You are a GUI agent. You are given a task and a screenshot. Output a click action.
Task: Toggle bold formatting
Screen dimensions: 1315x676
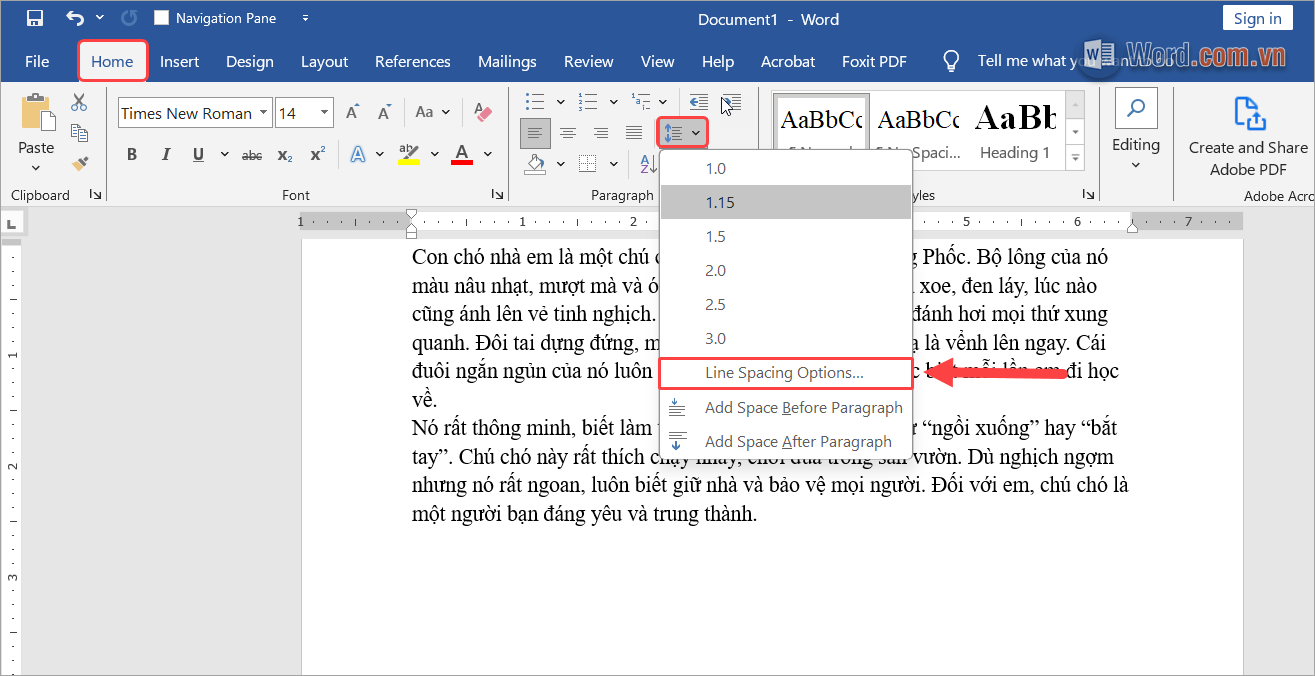[131, 154]
